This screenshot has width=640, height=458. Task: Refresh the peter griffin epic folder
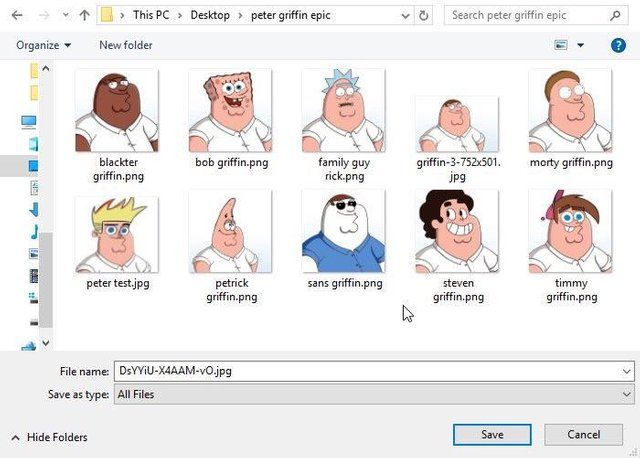point(424,16)
